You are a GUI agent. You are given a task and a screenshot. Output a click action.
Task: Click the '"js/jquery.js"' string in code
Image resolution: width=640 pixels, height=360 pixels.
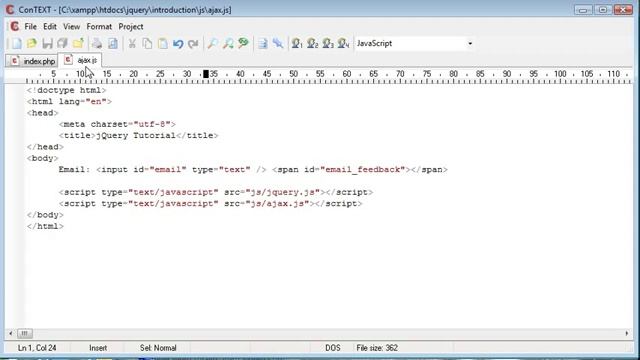283,192
